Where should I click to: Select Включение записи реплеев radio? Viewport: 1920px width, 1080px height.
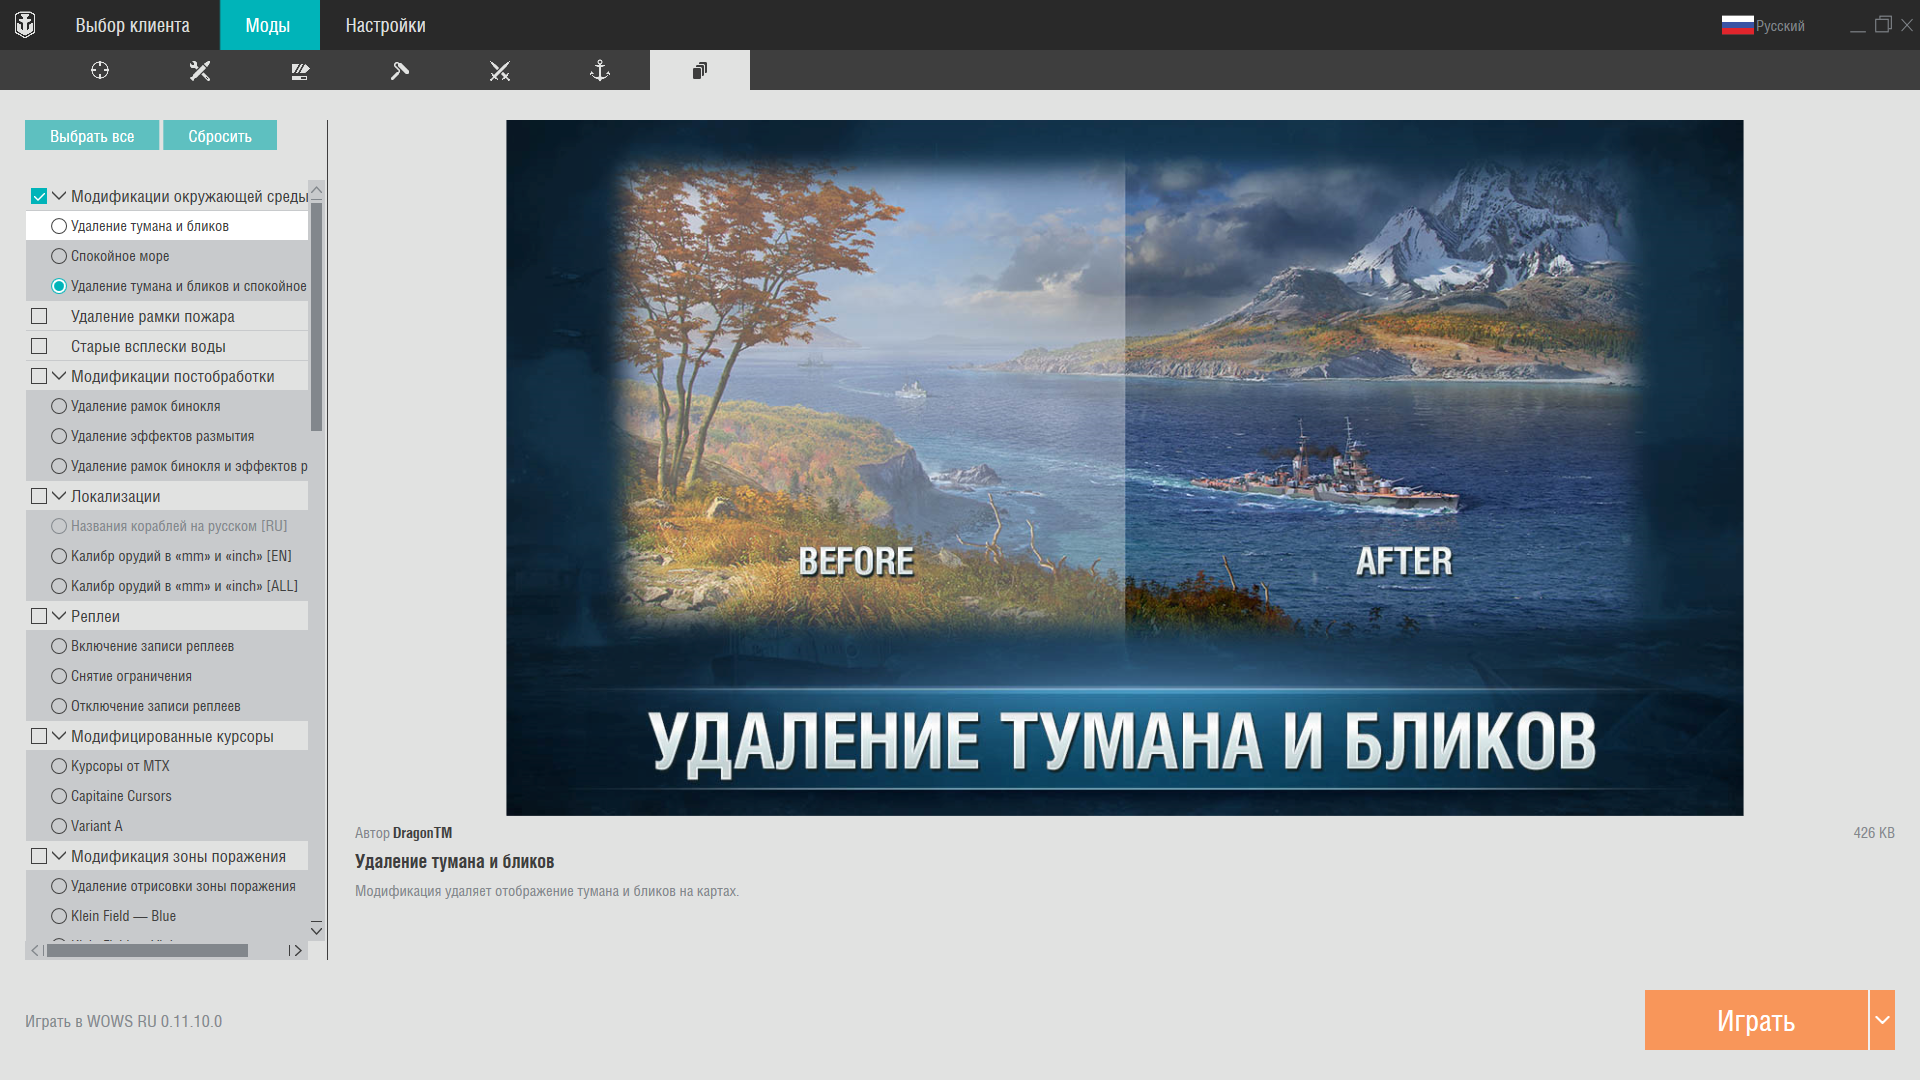point(59,646)
